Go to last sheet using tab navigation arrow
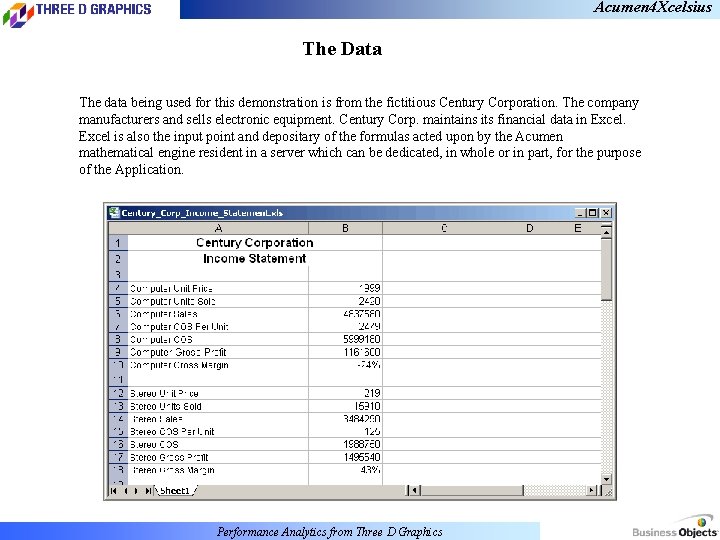Viewport: 720px width, 540px height. pos(148,491)
